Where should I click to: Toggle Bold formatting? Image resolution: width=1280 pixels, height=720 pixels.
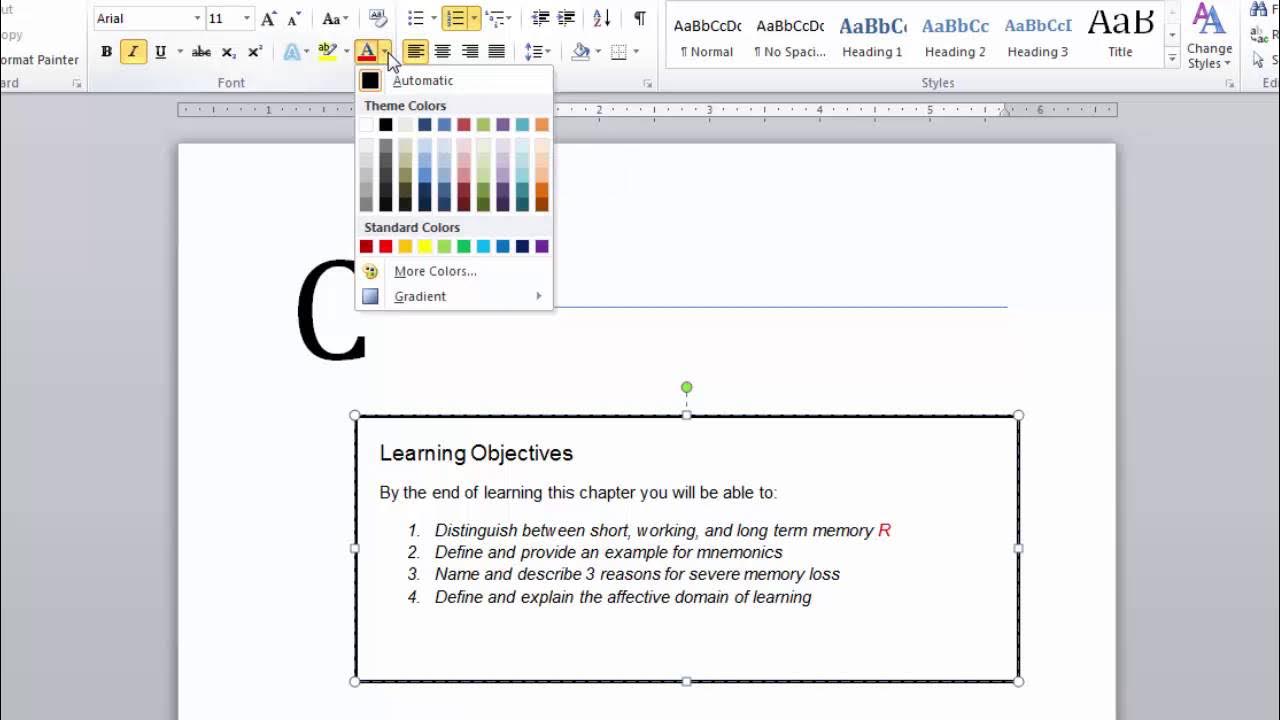(x=106, y=52)
